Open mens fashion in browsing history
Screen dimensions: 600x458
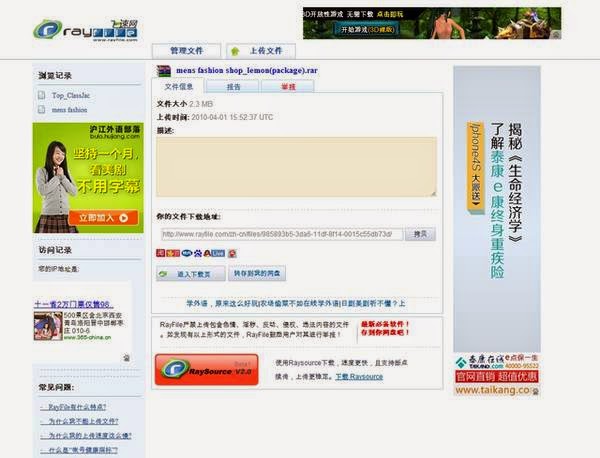(69, 110)
